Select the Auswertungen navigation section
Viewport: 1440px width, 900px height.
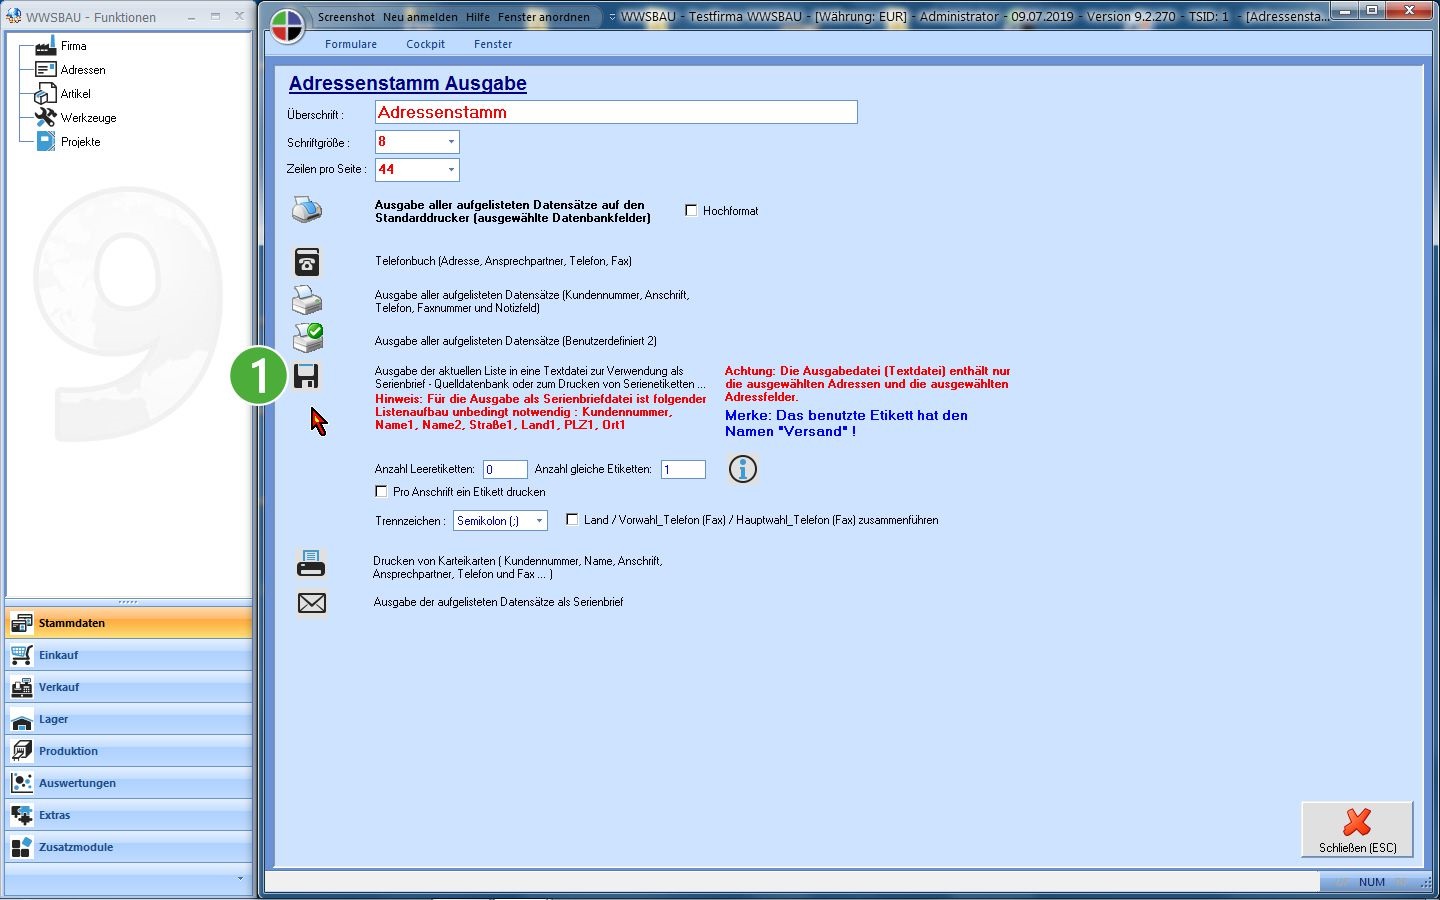click(x=129, y=783)
